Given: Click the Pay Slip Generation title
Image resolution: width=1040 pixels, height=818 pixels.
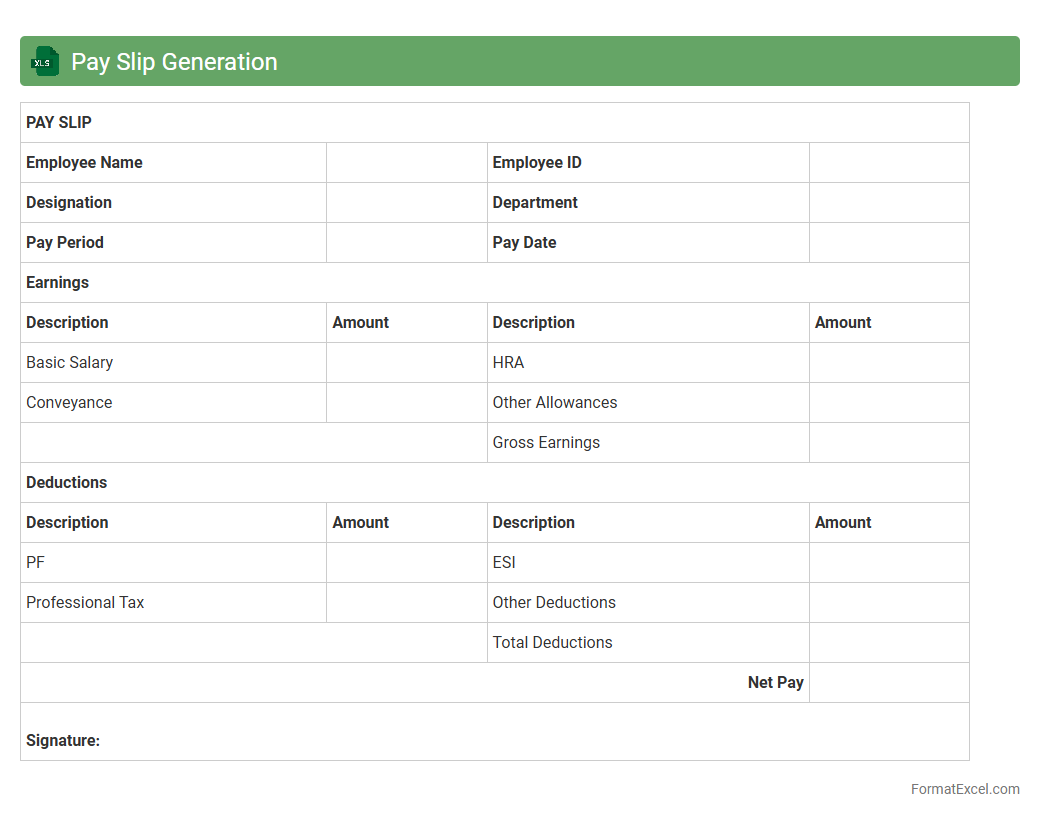Looking at the screenshot, I should pyautogui.click(x=174, y=62).
